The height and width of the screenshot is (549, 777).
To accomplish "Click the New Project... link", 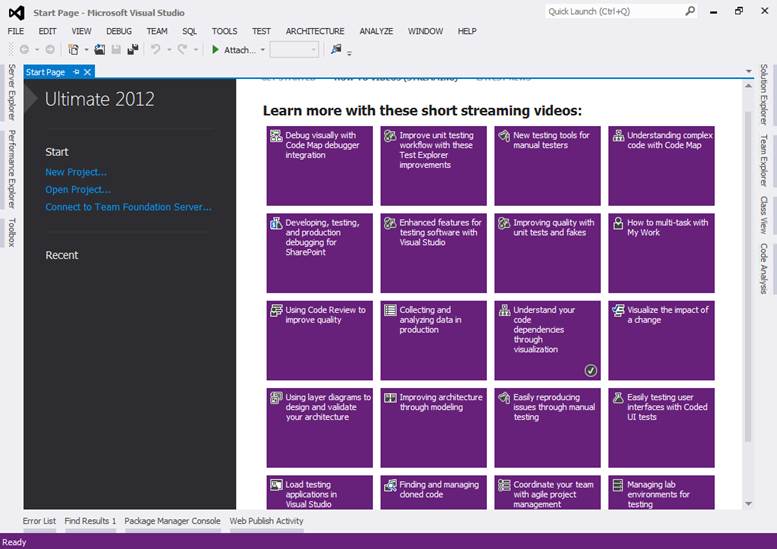I will 76,172.
